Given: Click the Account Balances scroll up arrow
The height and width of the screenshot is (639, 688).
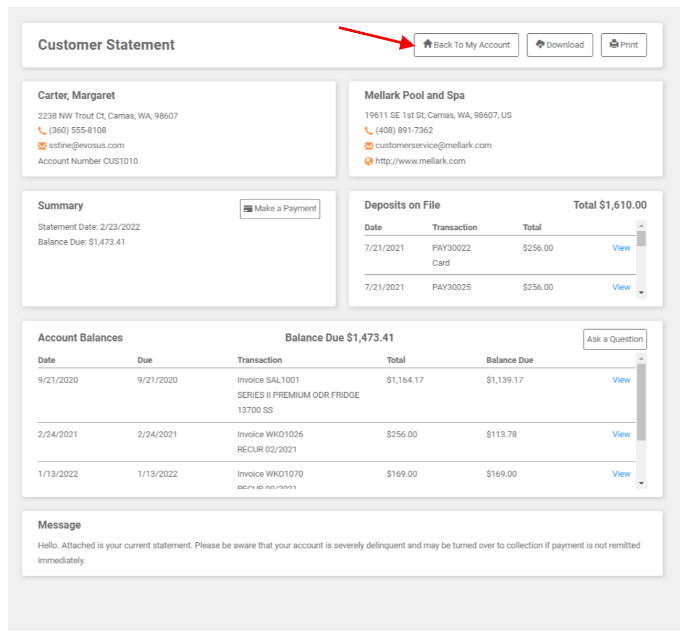Looking at the screenshot, I should tap(641, 359).
